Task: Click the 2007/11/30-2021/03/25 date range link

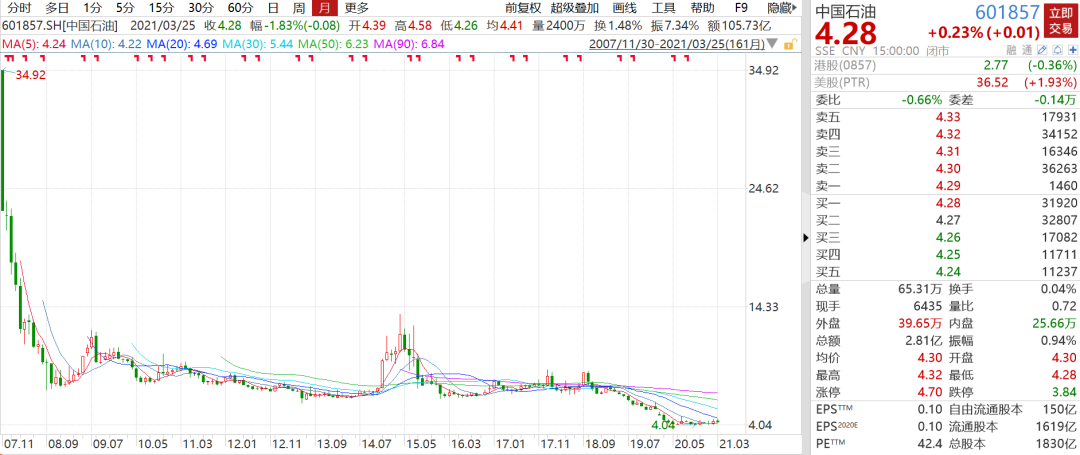Action: [677, 43]
